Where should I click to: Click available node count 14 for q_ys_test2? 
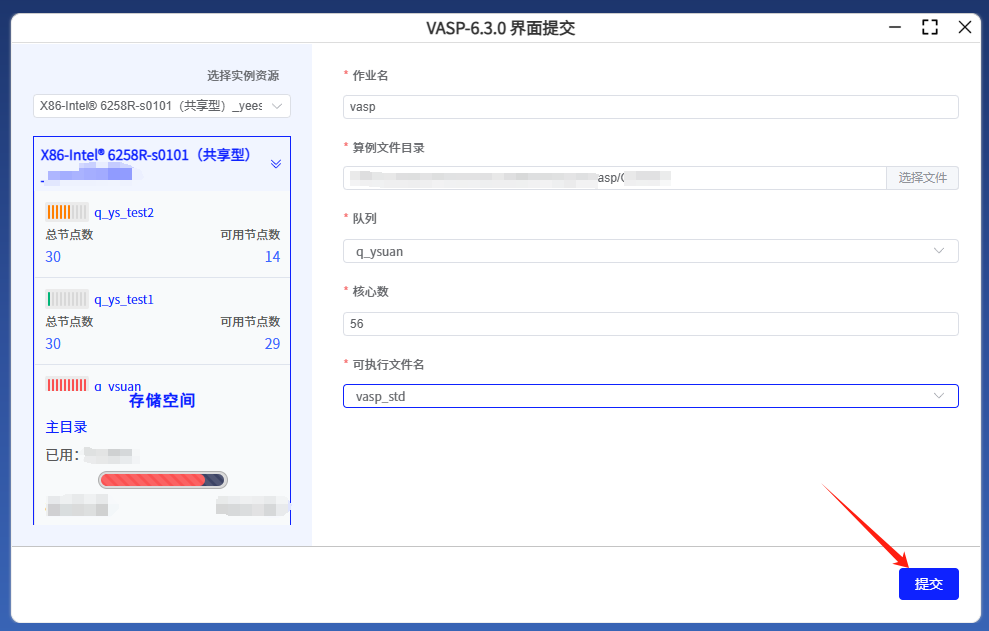coord(272,257)
